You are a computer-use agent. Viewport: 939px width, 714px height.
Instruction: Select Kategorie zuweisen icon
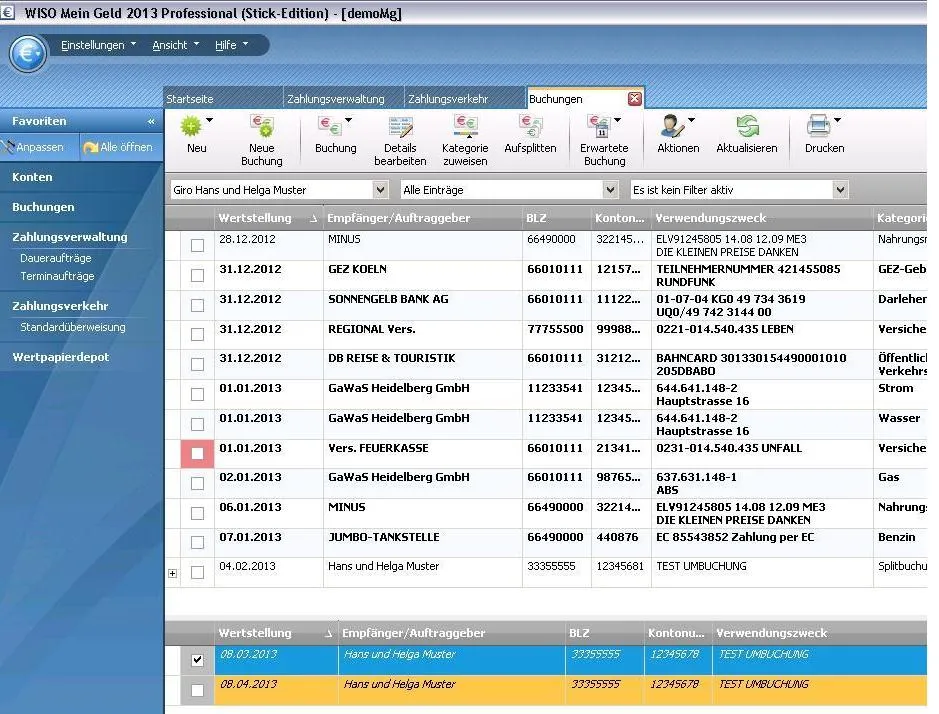(465, 127)
